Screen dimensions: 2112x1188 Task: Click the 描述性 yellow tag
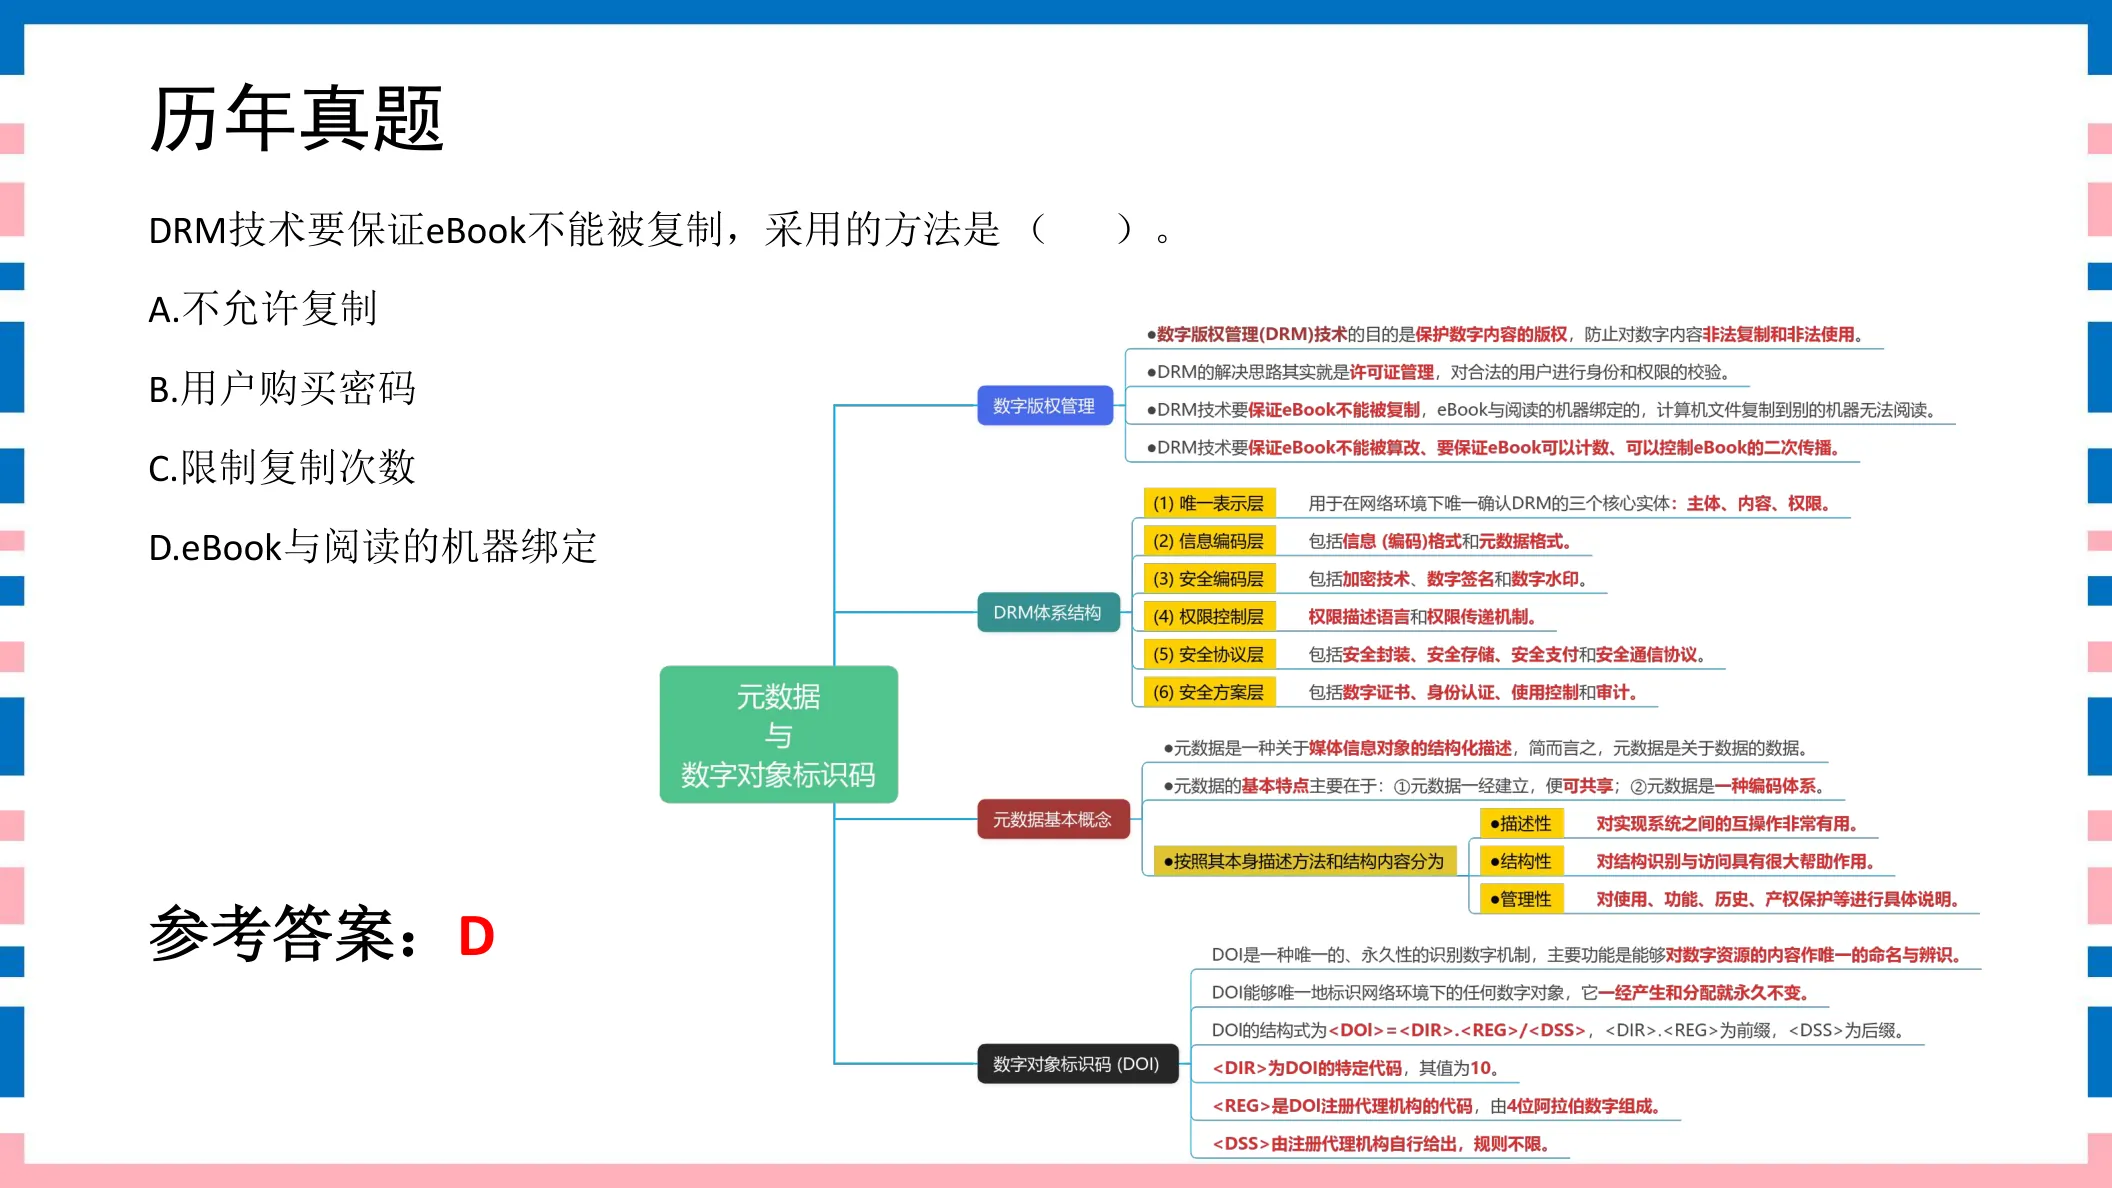click(1521, 823)
